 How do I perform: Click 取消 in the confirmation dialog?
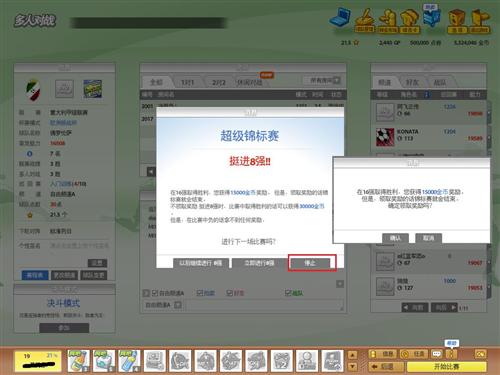coord(429,238)
